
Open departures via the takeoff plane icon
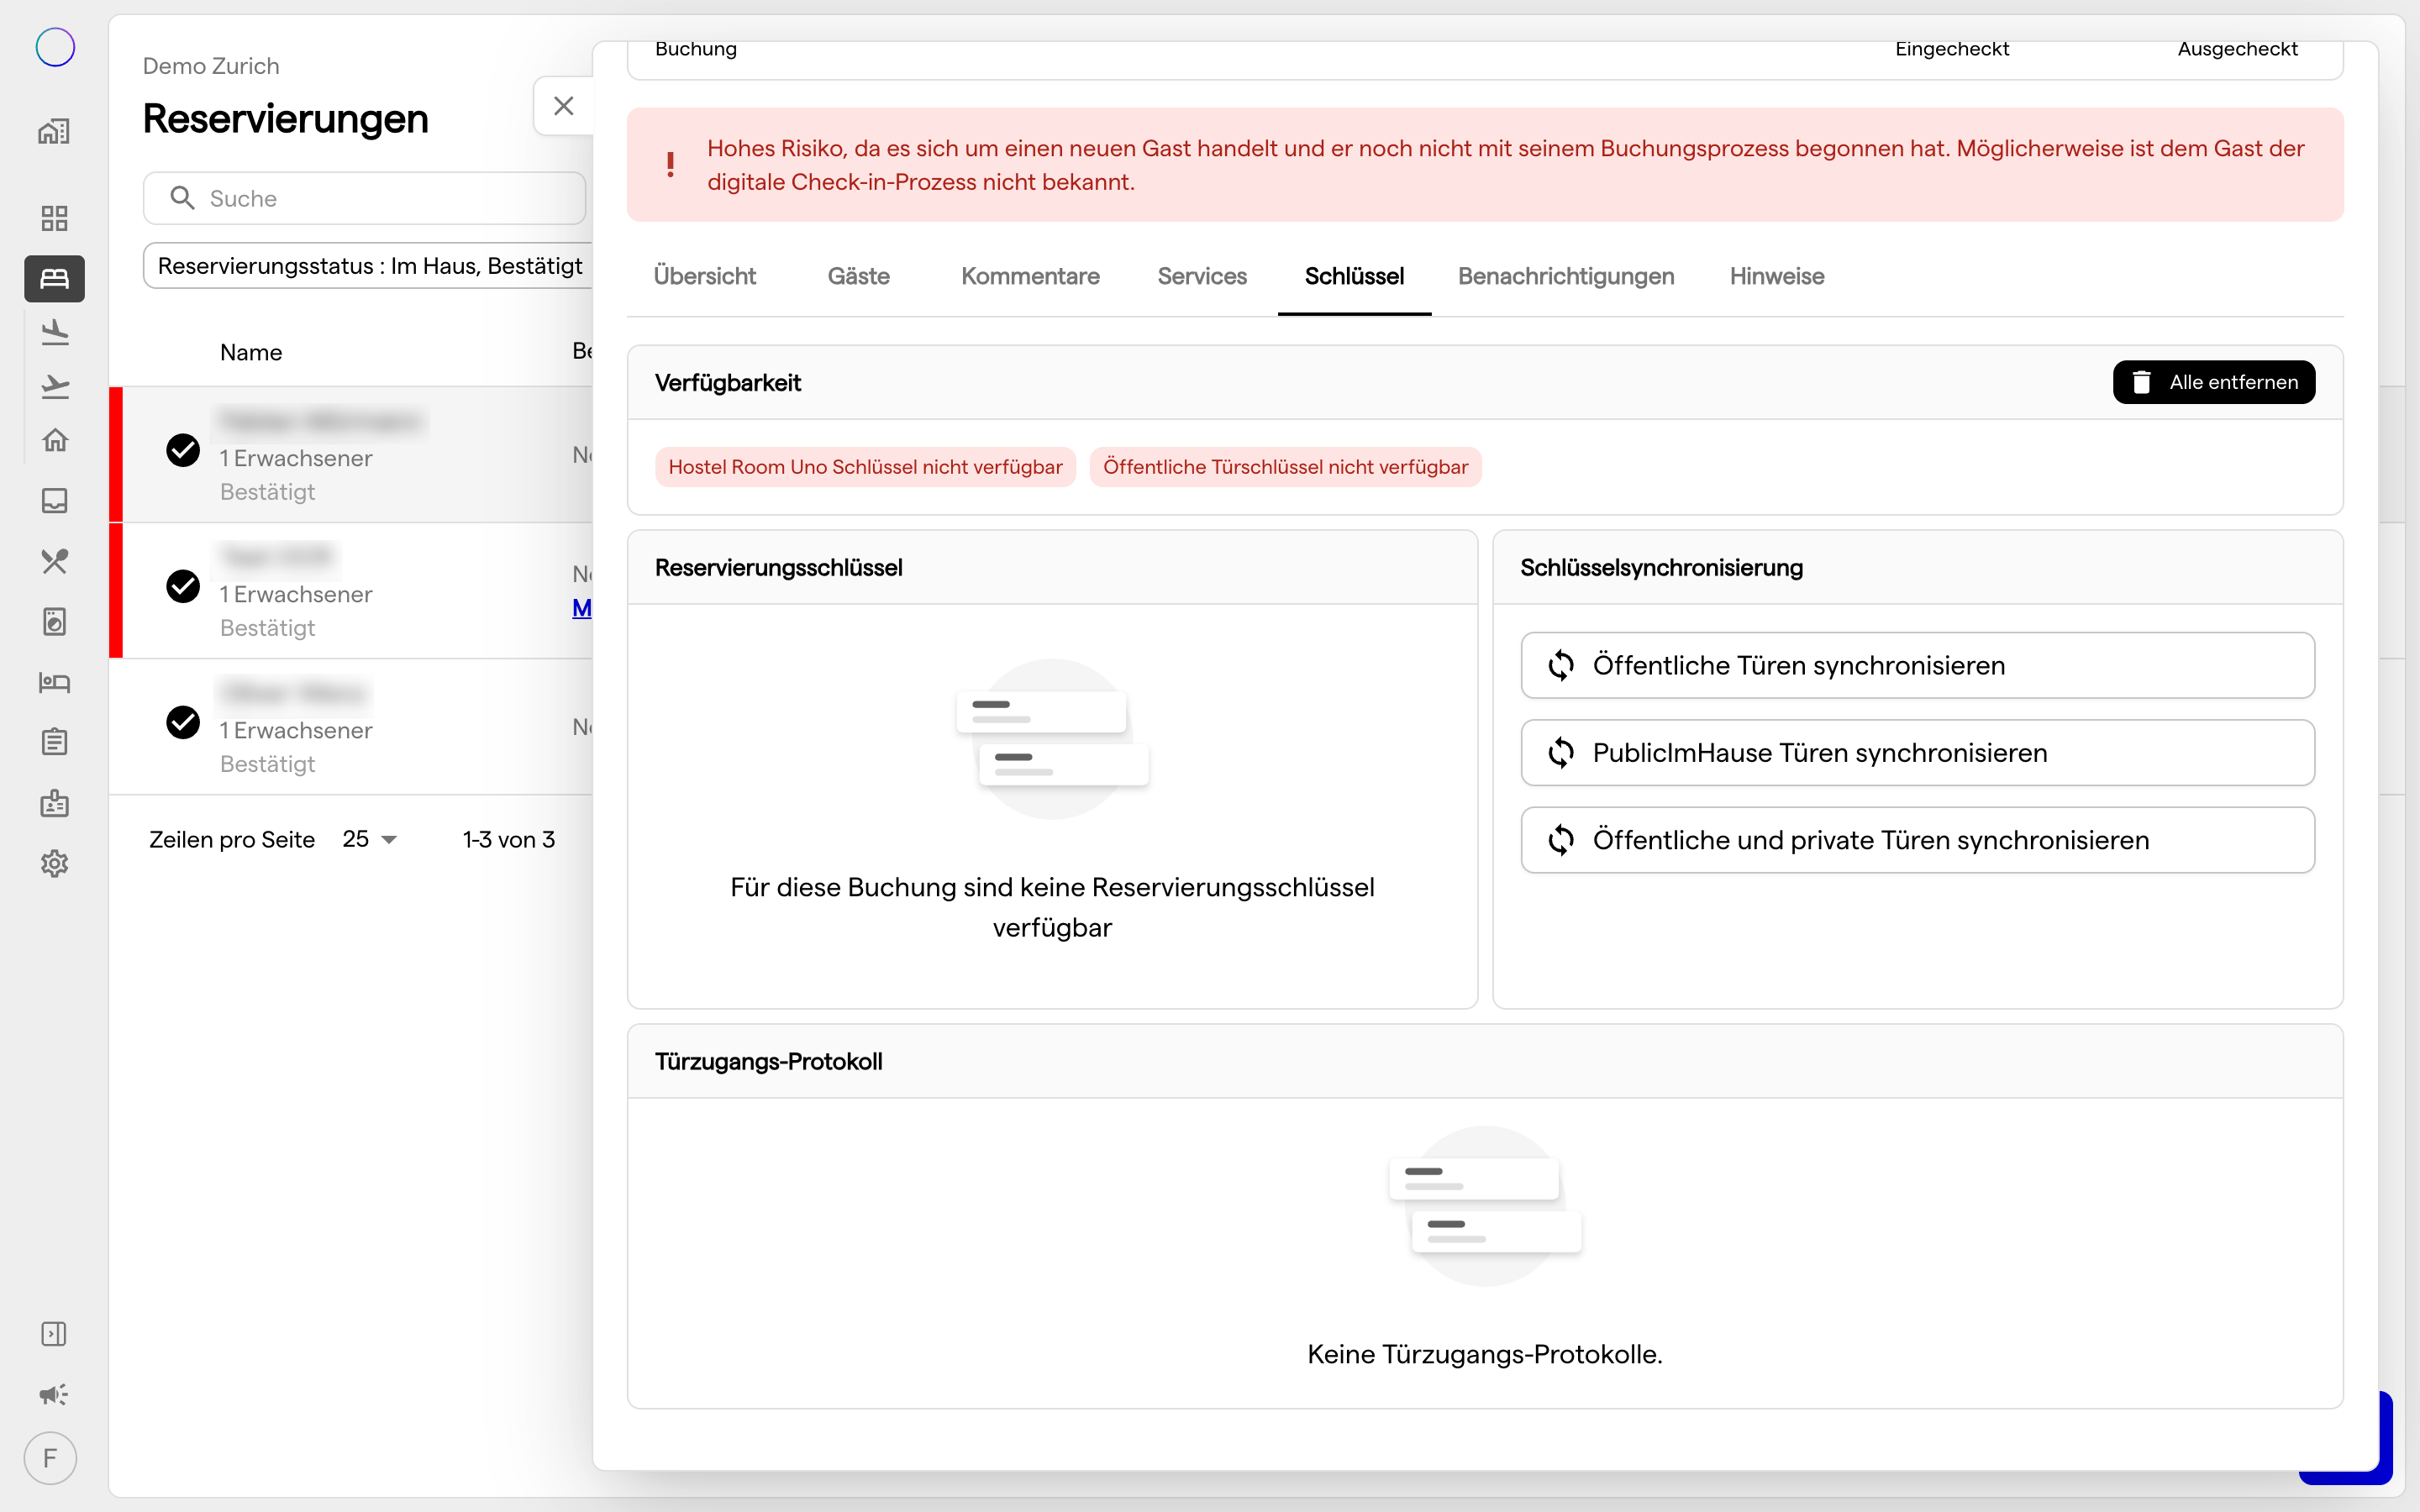[x=54, y=387]
